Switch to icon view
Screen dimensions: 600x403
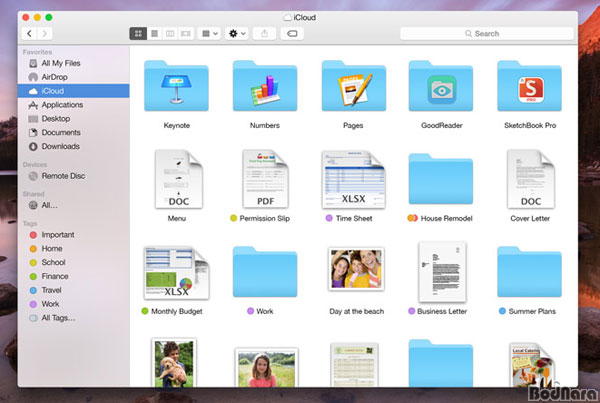(x=138, y=34)
